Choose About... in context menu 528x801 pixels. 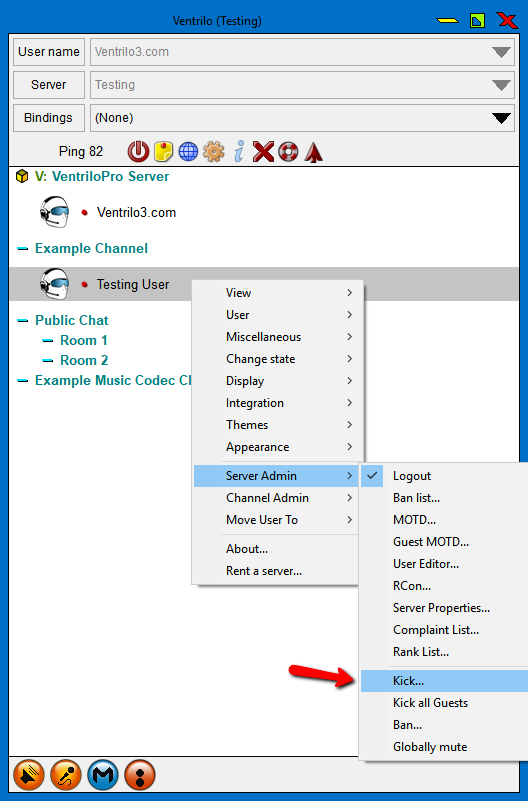click(277, 549)
